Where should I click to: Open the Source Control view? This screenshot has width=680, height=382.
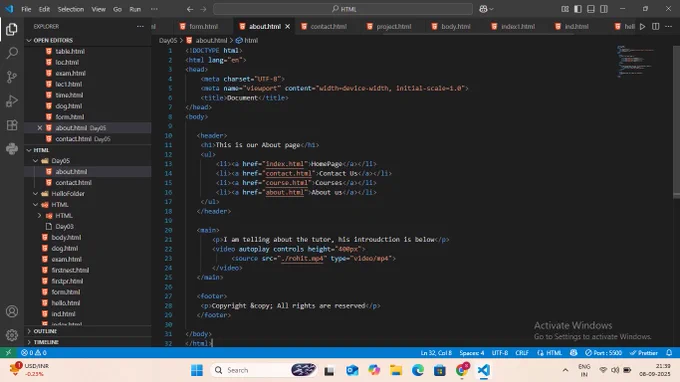[12, 77]
